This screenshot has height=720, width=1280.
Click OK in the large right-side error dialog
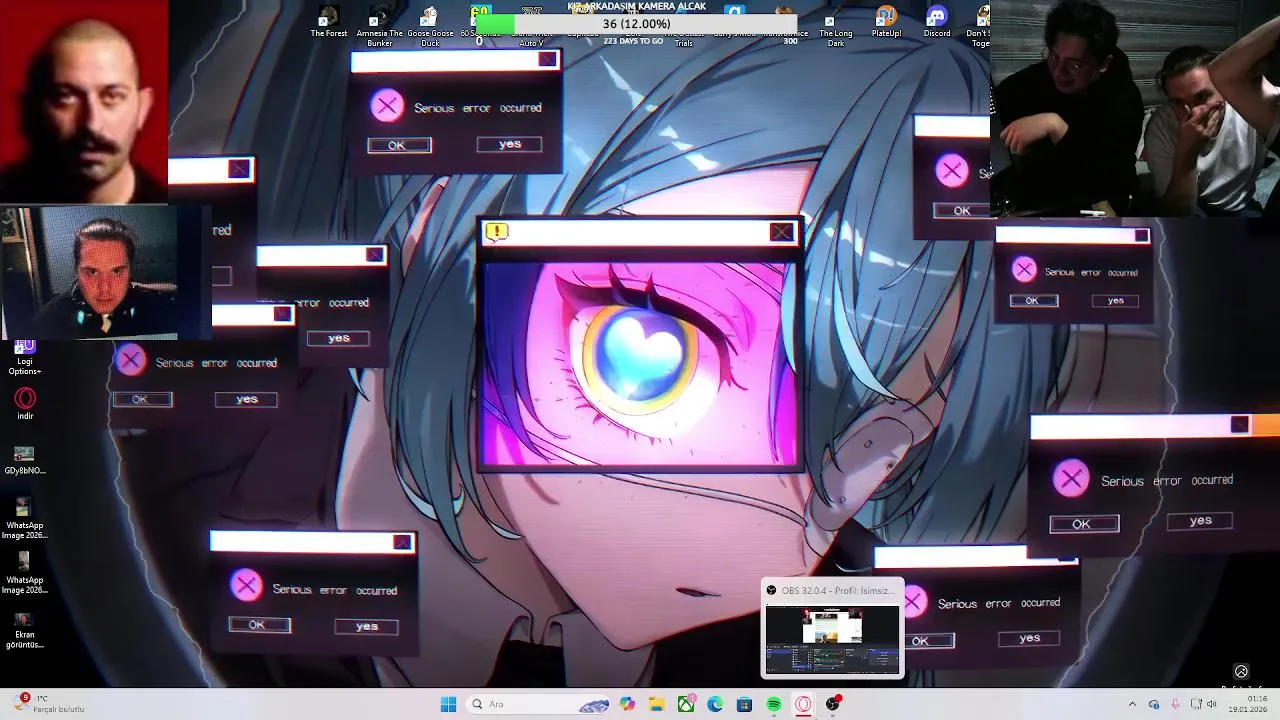pyautogui.click(x=1083, y=524)
